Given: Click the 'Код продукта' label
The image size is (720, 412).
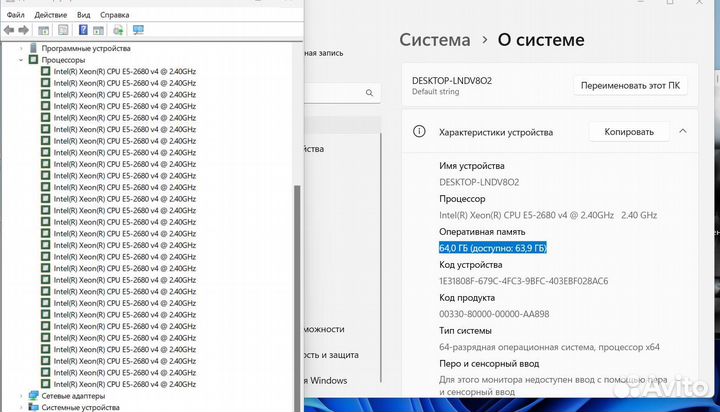Looking at the screenshot, I should [467, 298].
